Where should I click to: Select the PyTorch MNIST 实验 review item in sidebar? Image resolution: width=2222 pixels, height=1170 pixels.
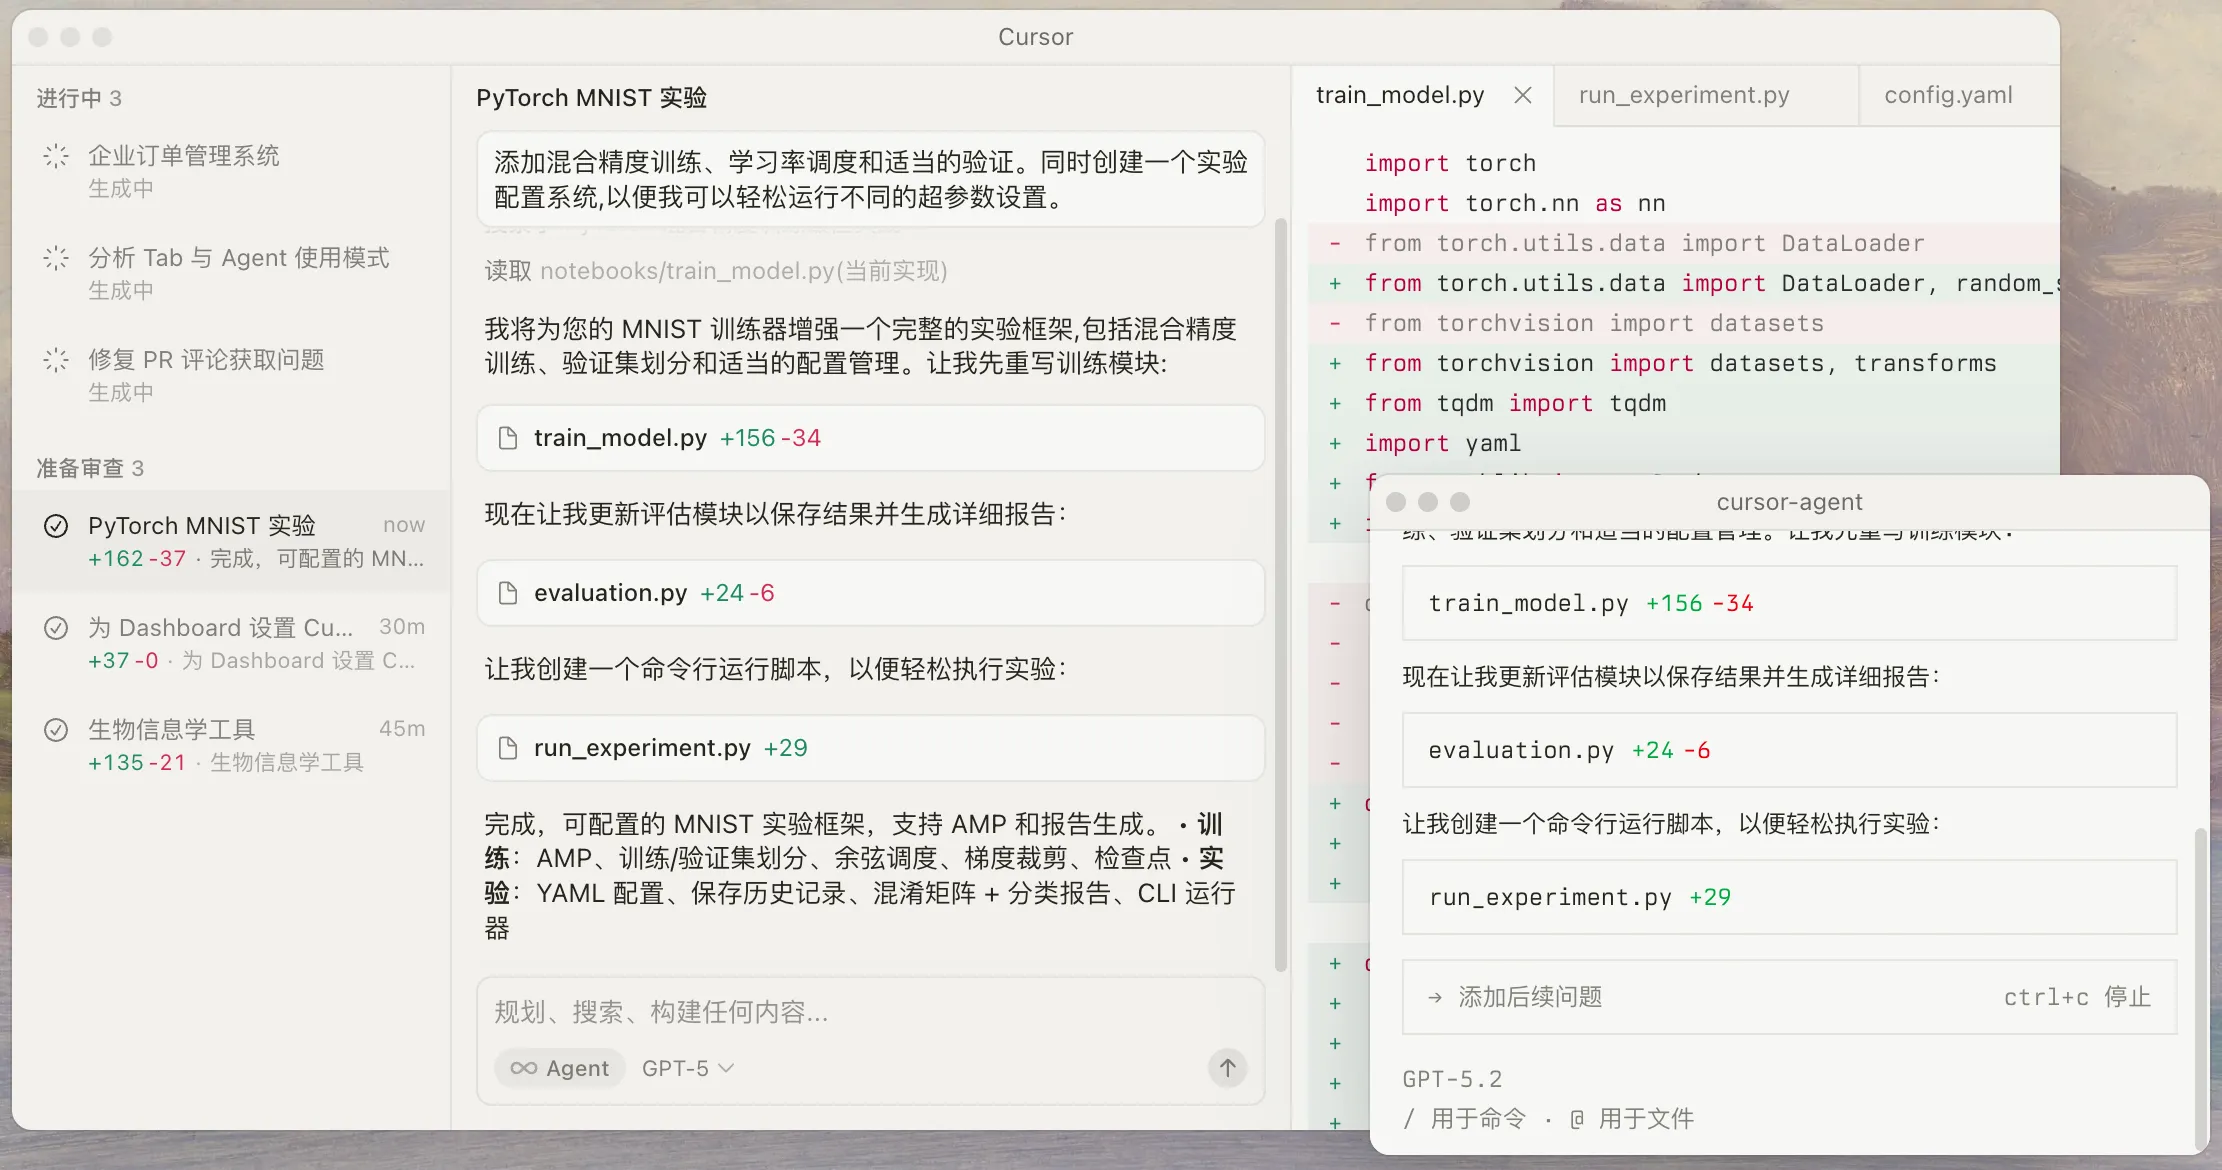[231, 541]
